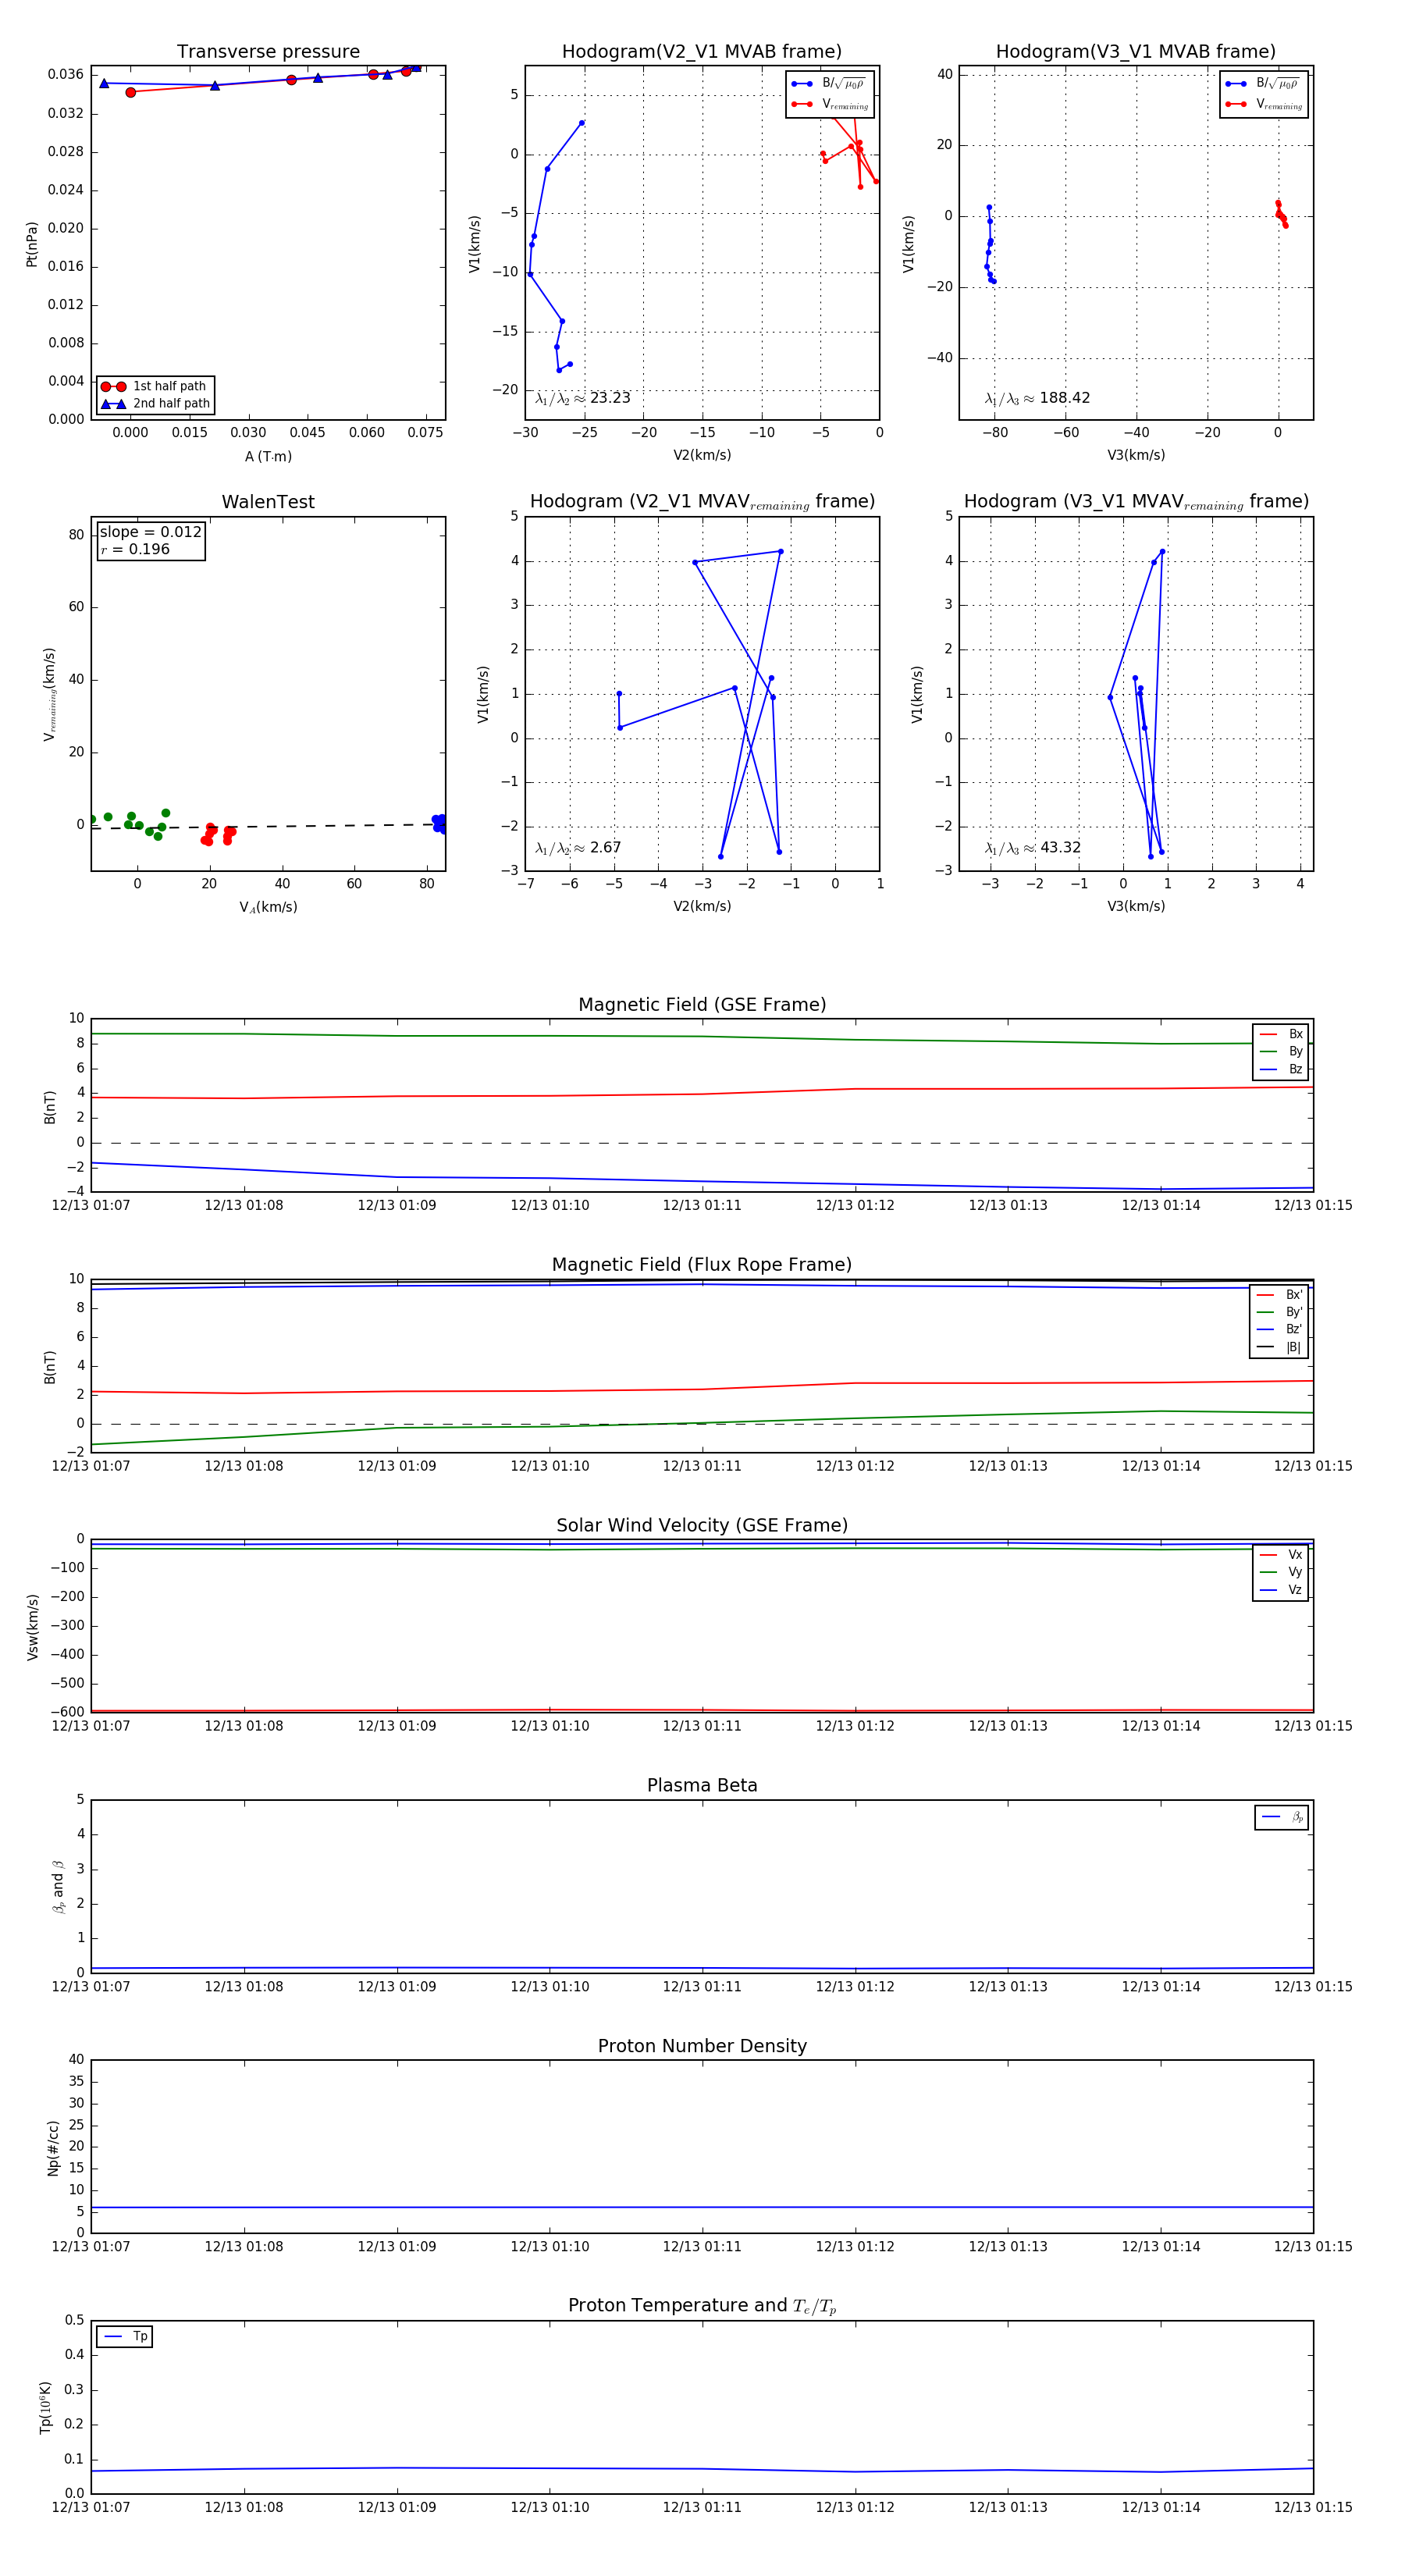Click the 'Vz' legend entry in velocity plot
This screenshot has height=2576, width=1405.
[1281, 1590]
